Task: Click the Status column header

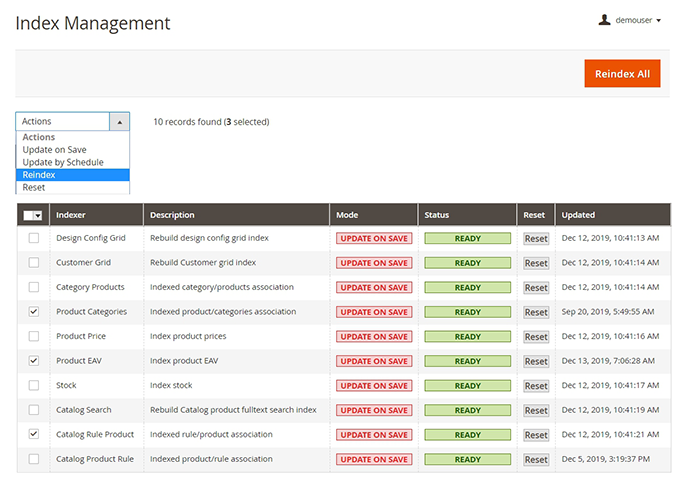Action: click(437, 215)
